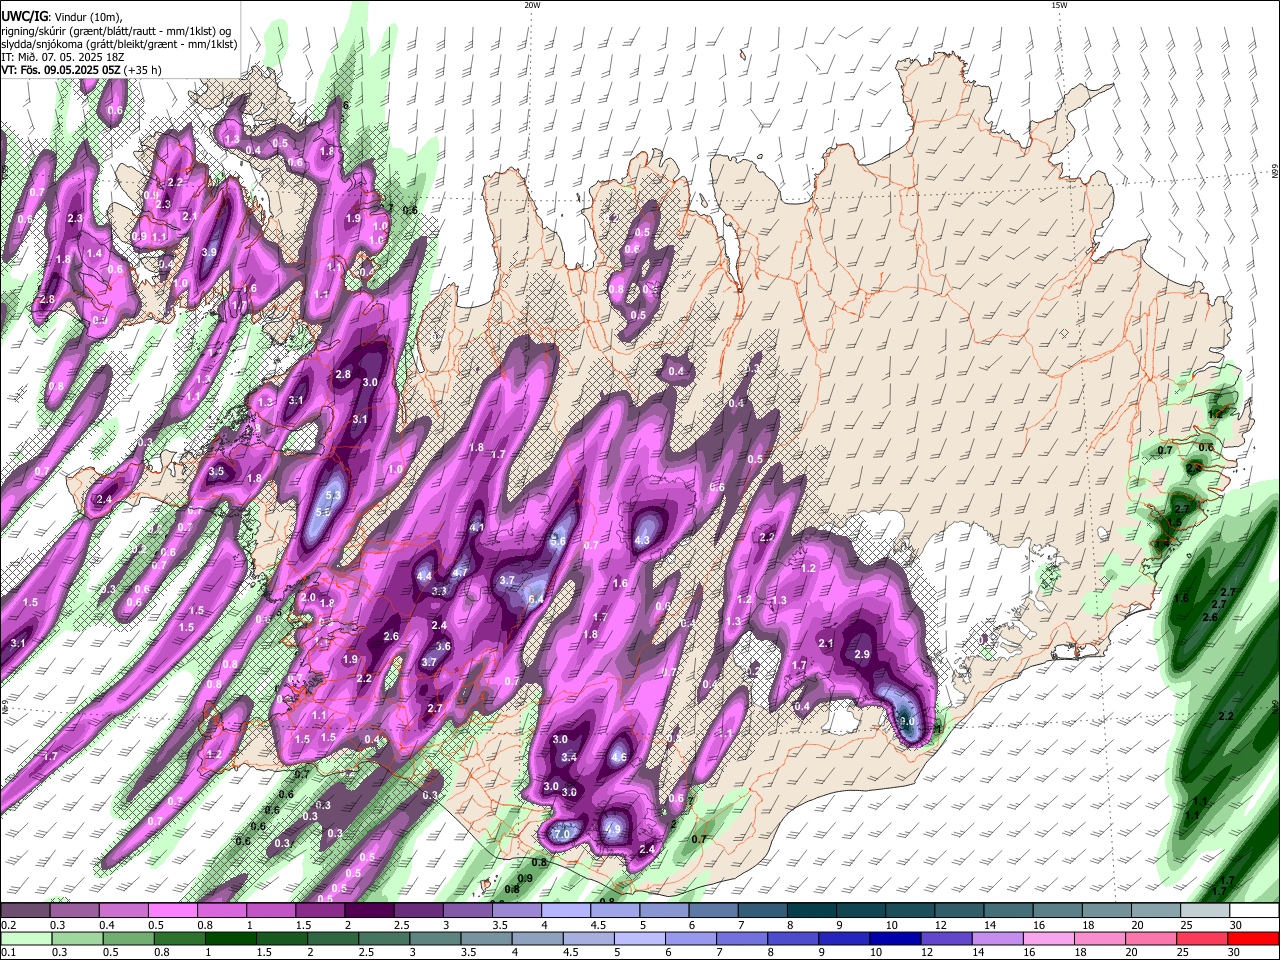The width and height of the screenshot is (1280, 960).
Task: Click the light pink 16–18 swatch, lower scale
Action: coord(1048,938)
